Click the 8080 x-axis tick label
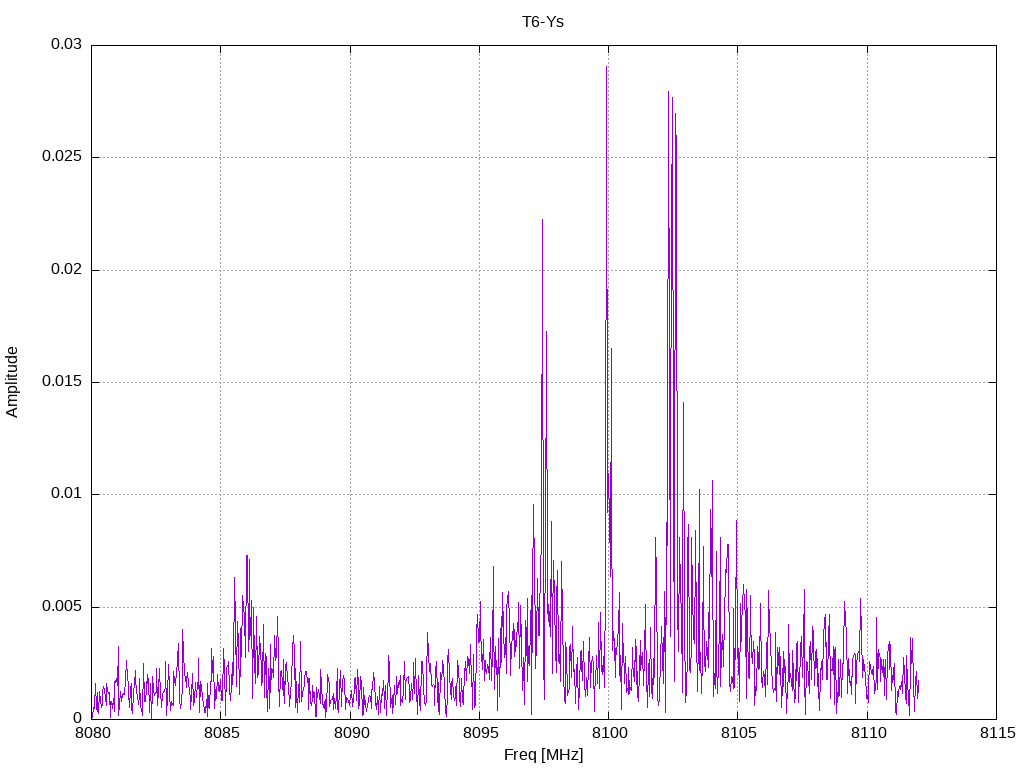 pos(91,733)
